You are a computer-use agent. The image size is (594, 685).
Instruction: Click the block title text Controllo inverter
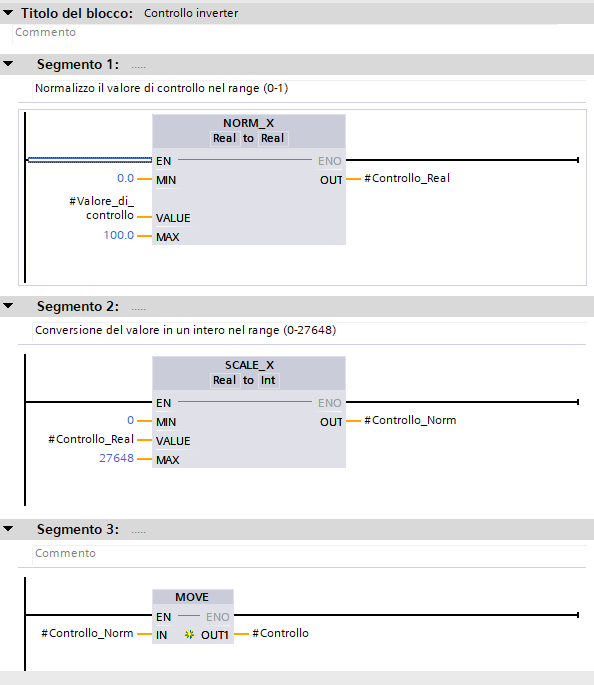click(x=191, y=13)
